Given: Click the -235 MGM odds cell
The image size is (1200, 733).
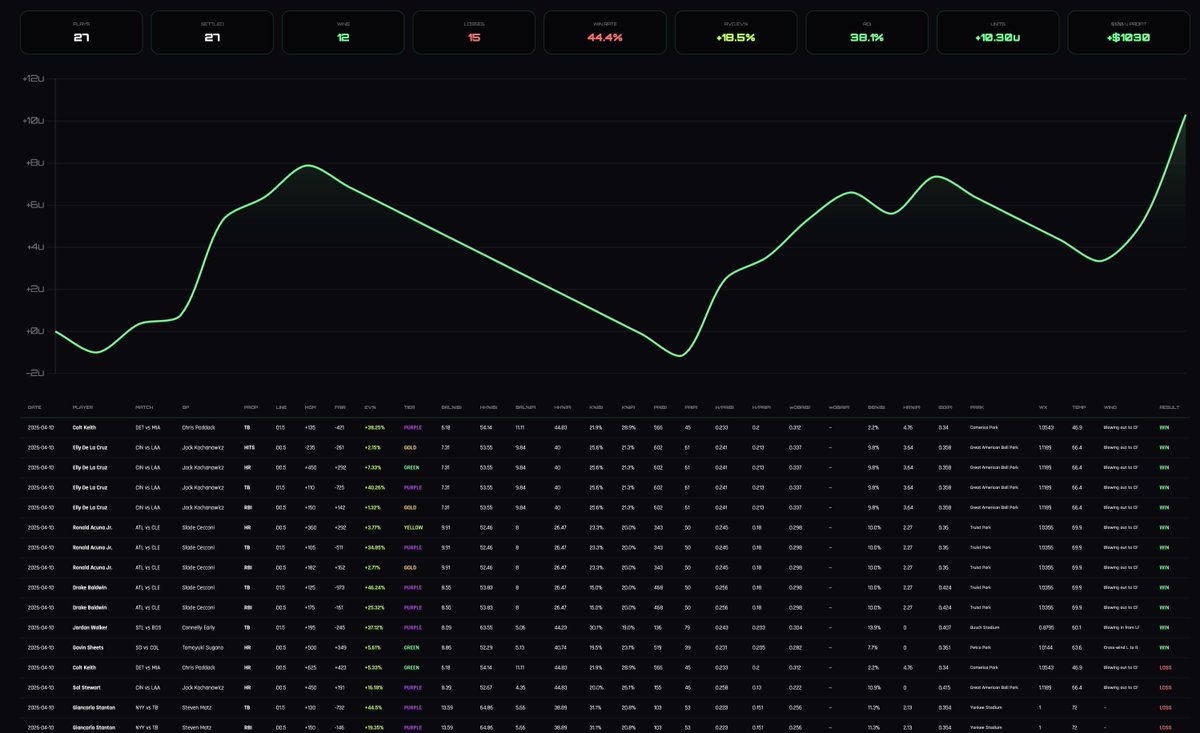Looking at the screenshot, I should tap(309, 447).
